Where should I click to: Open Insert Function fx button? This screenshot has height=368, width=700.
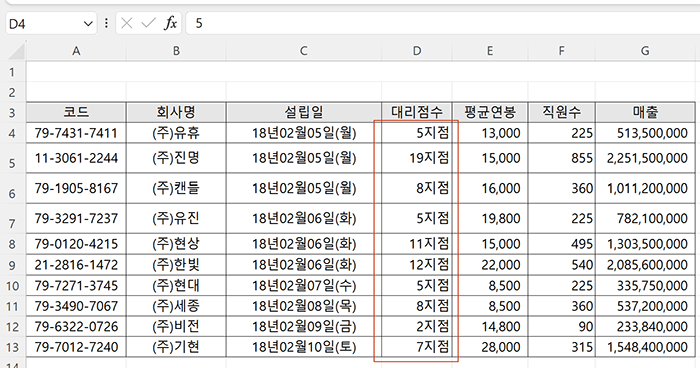pyautogui.click(x=170, y=23)
